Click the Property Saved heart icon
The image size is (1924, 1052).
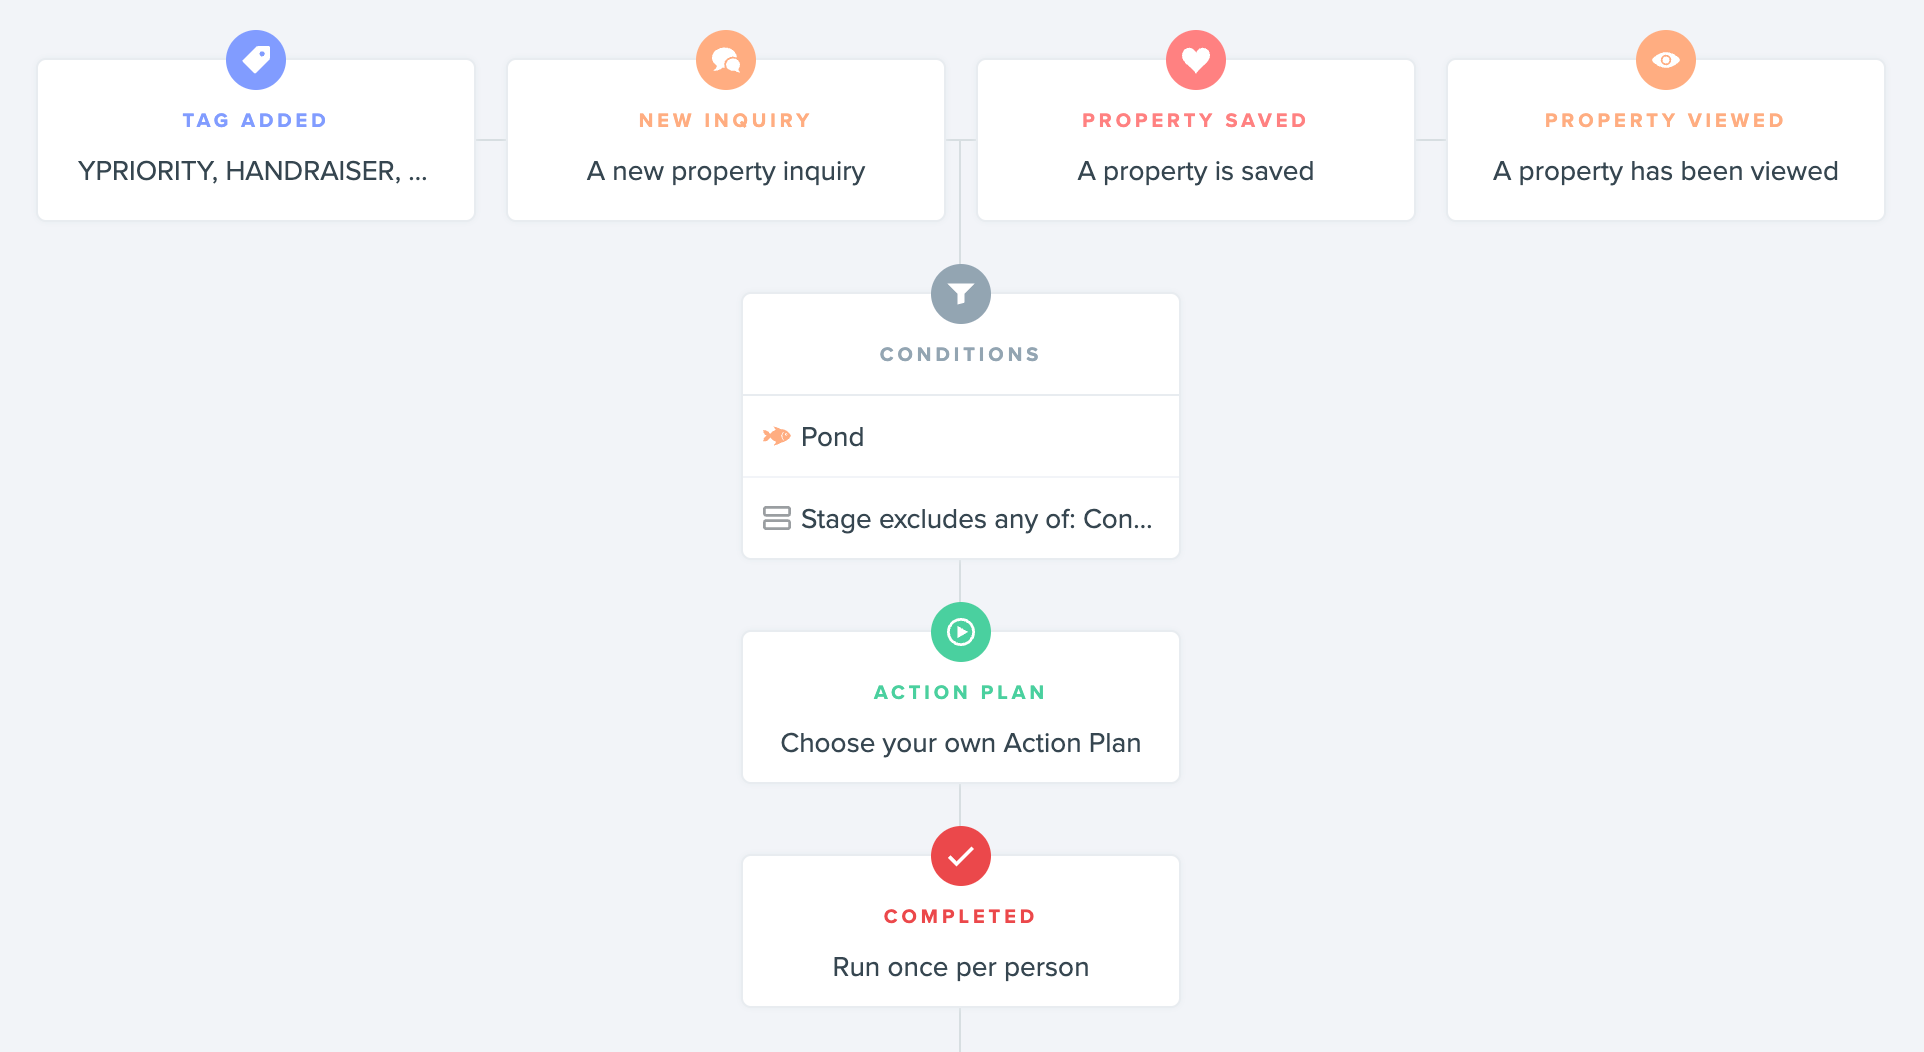[x=1196, y=60]
